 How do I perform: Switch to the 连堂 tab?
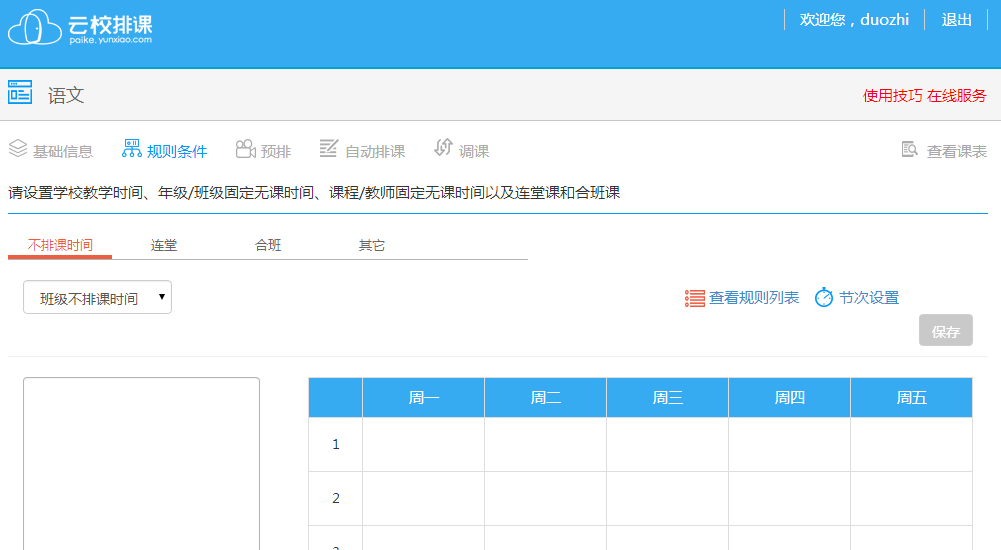[164, 246]
